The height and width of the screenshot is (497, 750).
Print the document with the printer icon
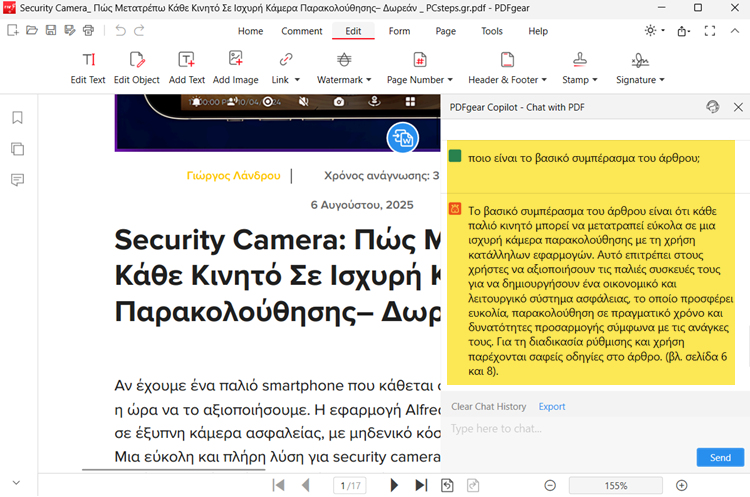[88, 31]
